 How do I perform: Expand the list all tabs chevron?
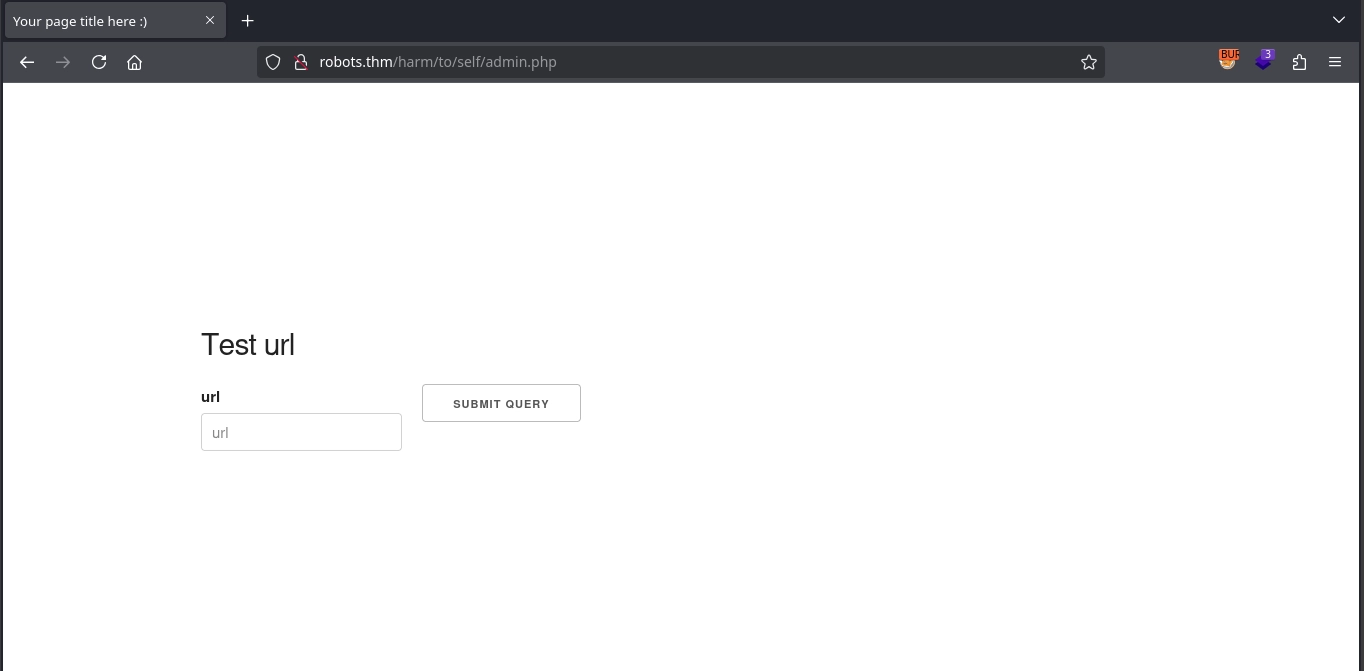coord(1339,20)
